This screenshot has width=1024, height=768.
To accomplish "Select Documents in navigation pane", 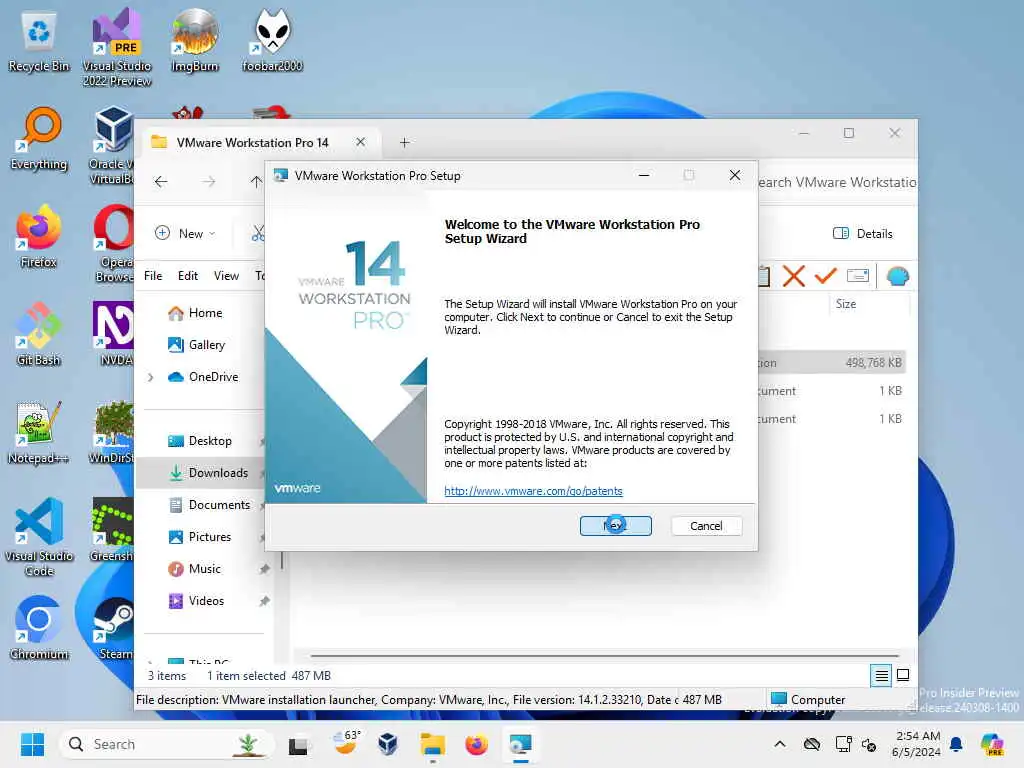I will pyautogui.click(x=209, y=505).
